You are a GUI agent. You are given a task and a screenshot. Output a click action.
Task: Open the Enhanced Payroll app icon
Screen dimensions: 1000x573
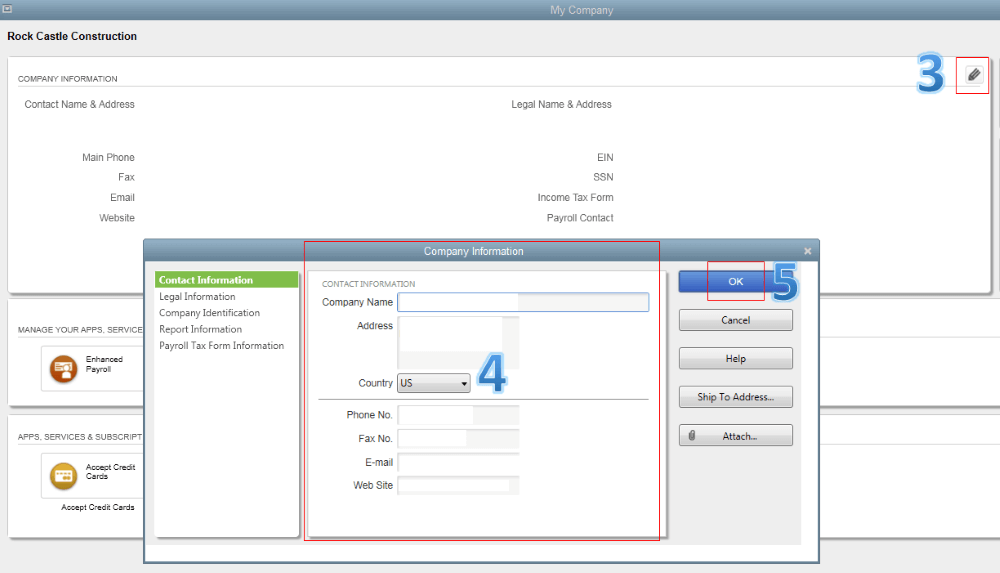point(64,369)
